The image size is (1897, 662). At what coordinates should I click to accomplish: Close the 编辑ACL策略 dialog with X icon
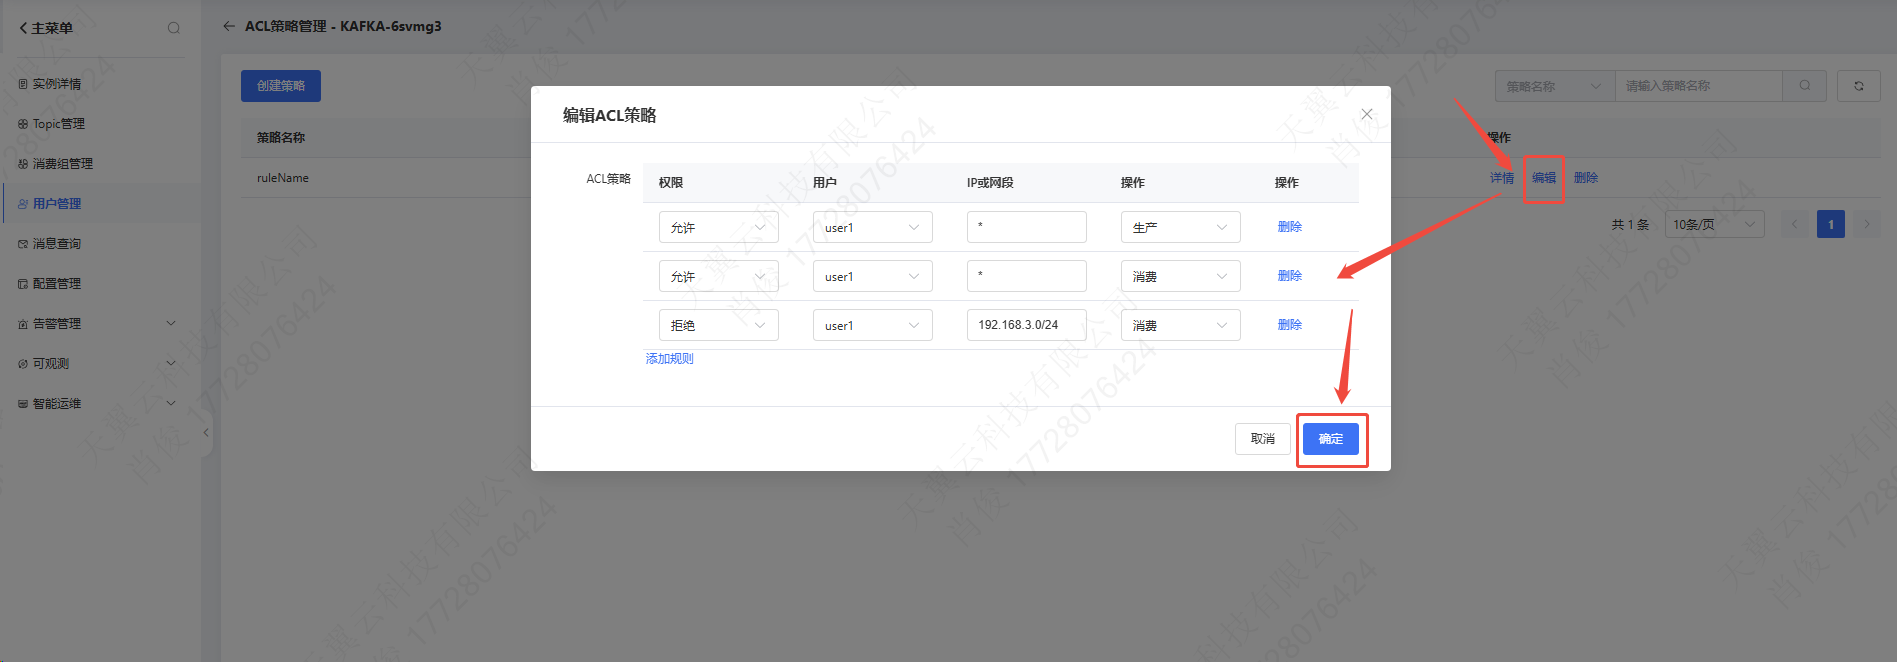click(1367, 114)
